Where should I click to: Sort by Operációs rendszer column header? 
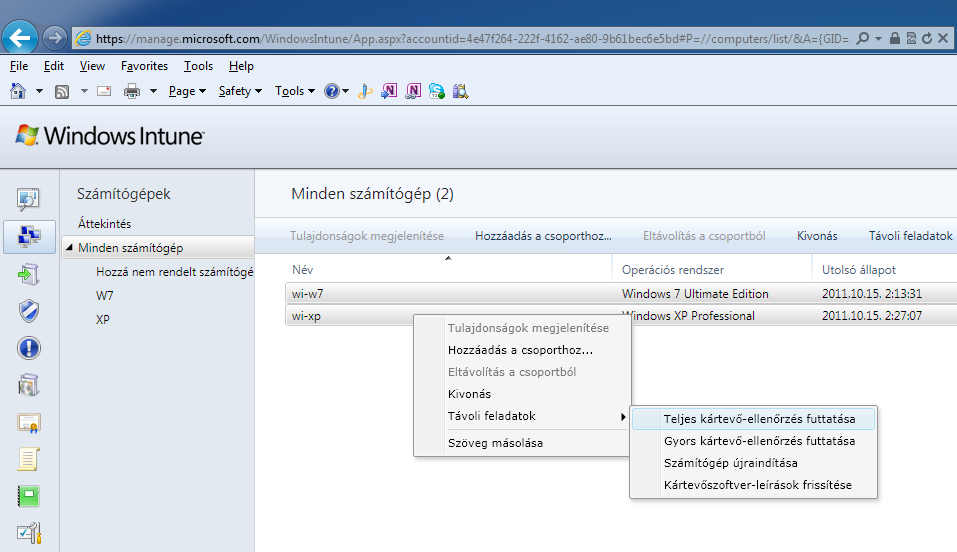click(712, 269)
